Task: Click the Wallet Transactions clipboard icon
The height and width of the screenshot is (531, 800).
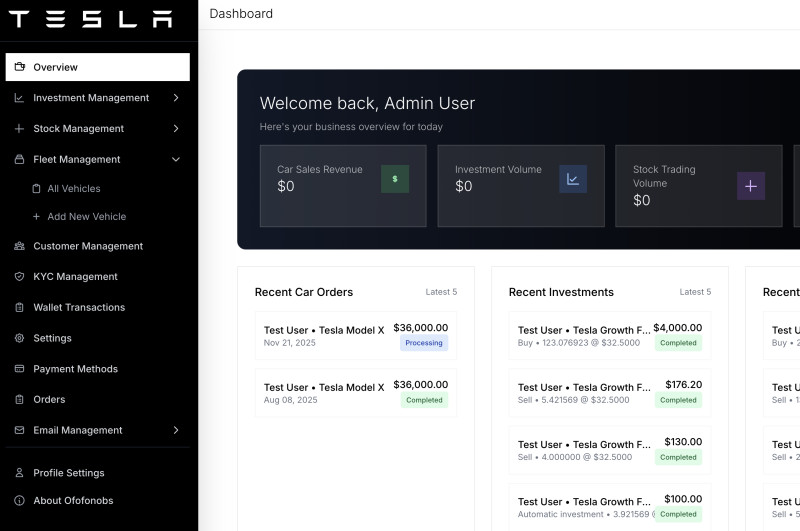Action: pos(20,308)
